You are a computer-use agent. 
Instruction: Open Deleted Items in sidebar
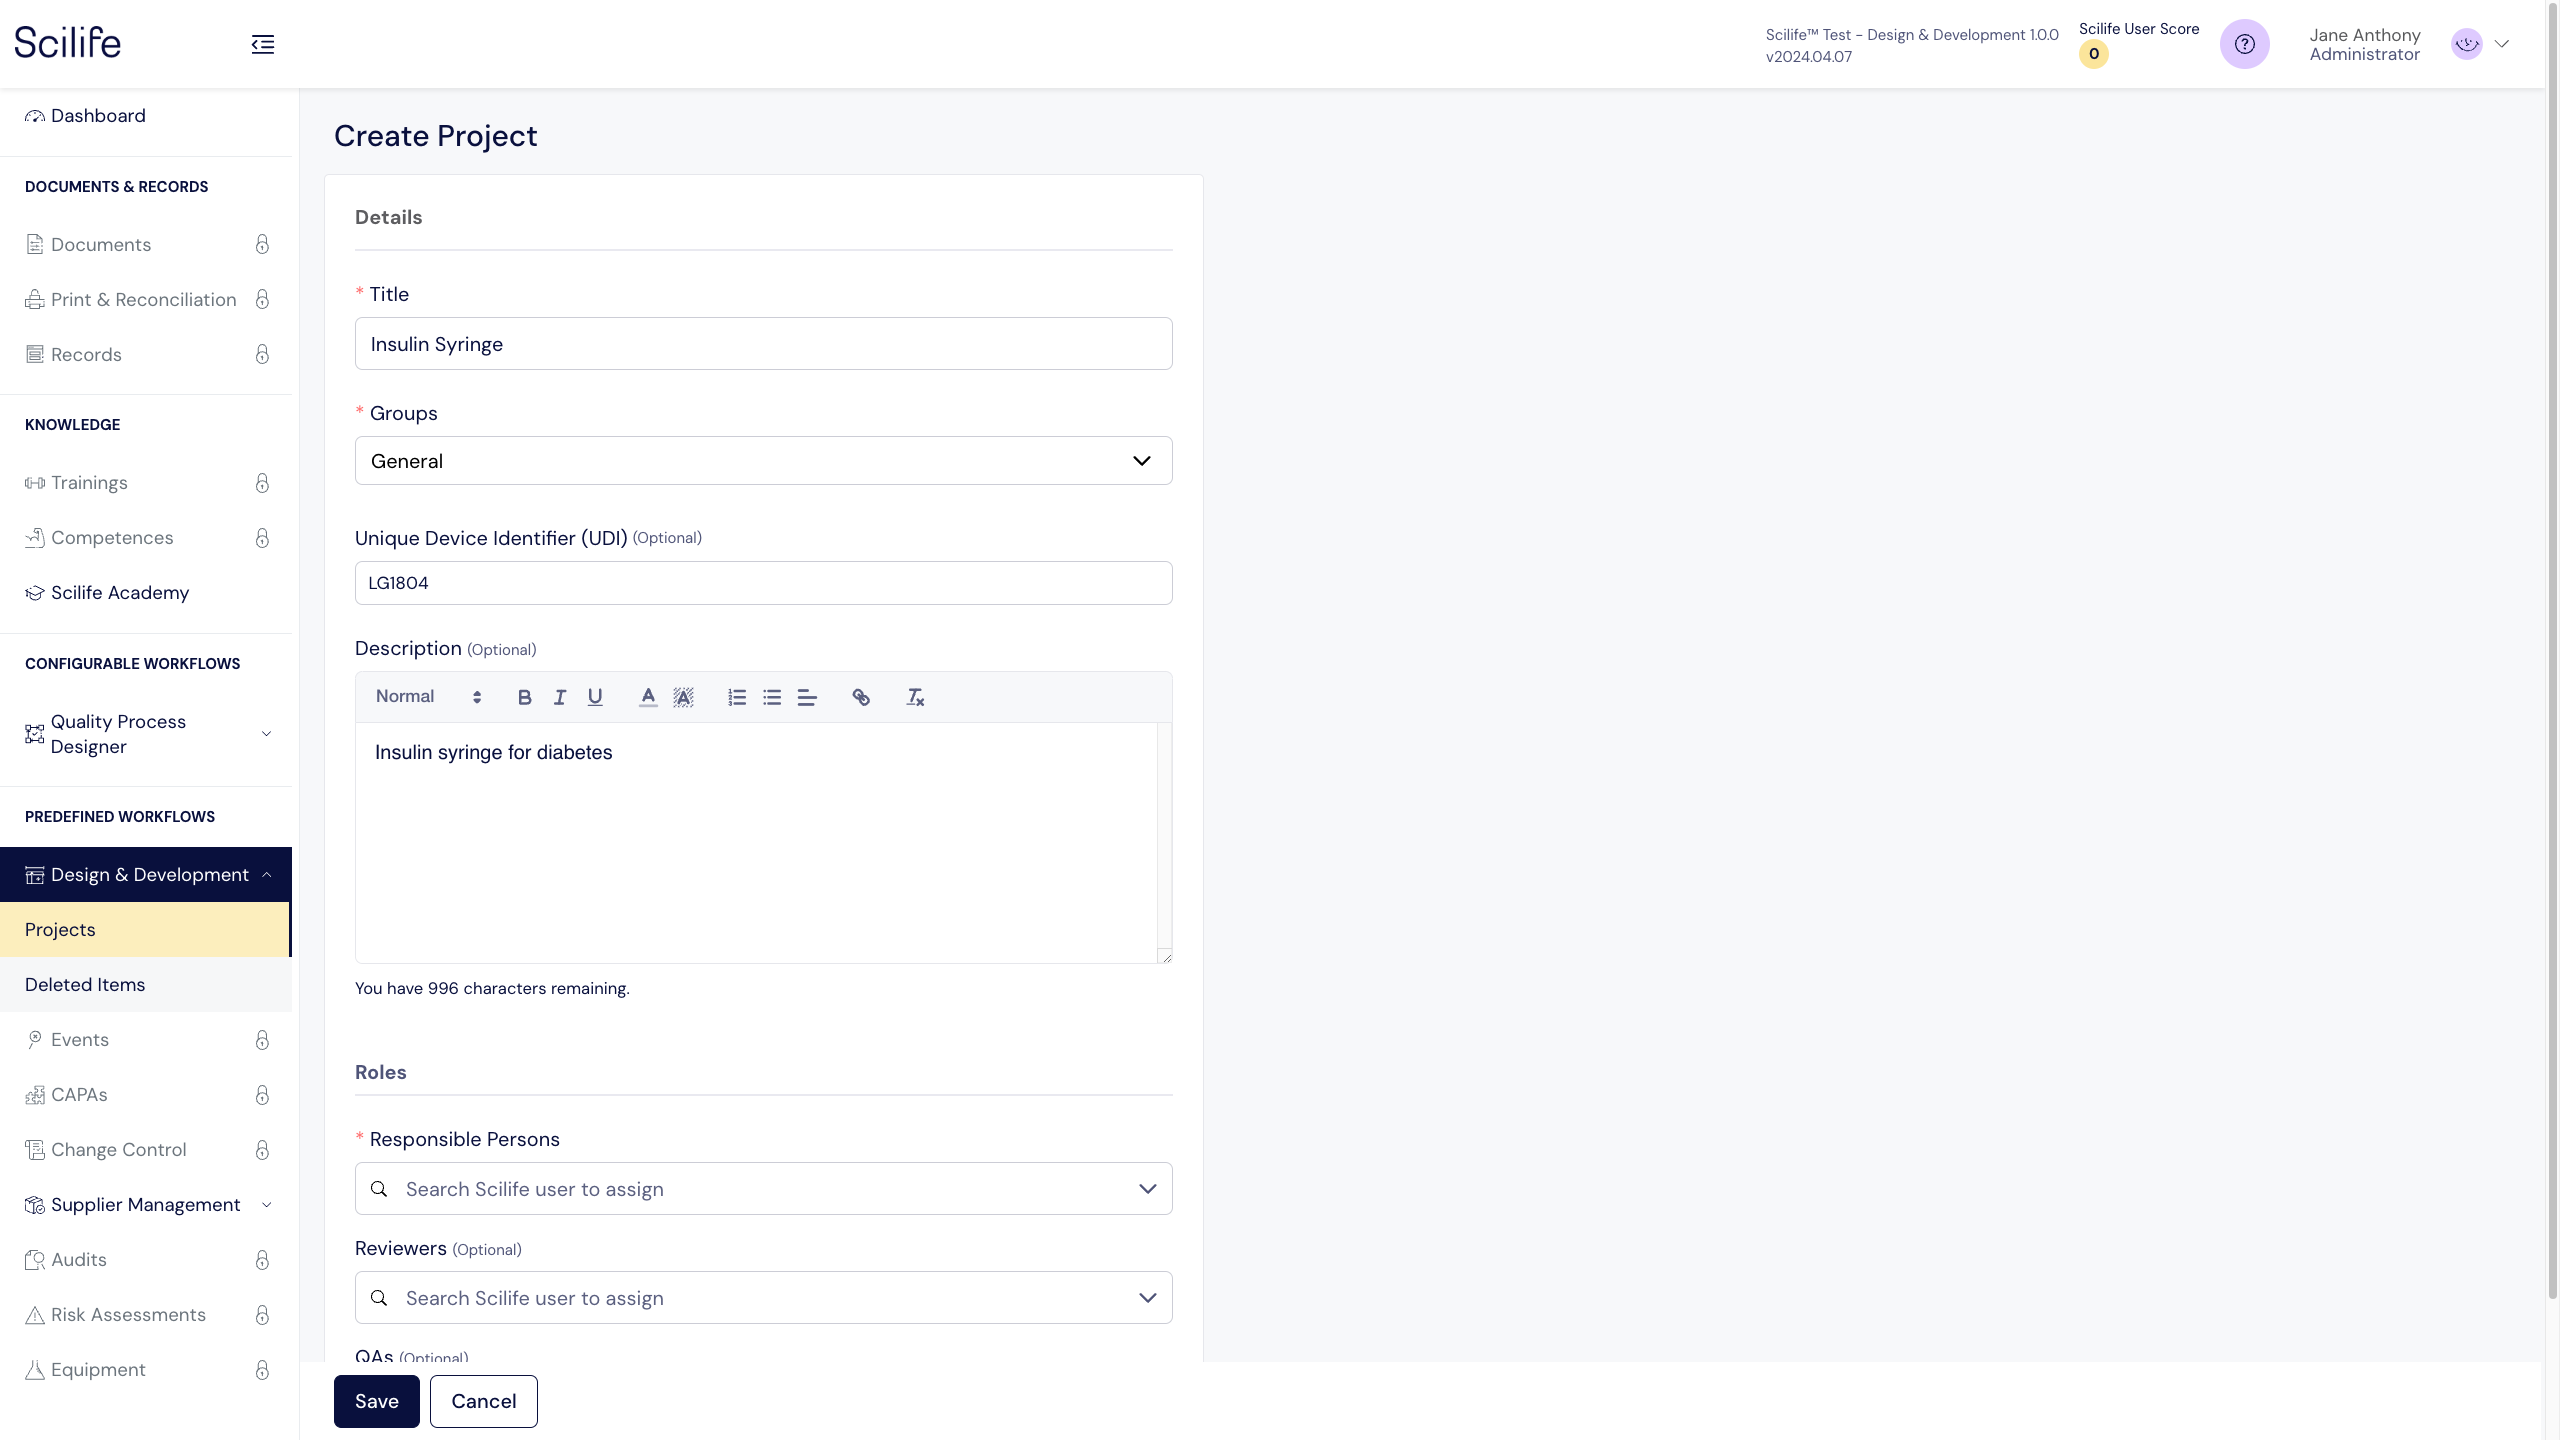coord(85,985)
